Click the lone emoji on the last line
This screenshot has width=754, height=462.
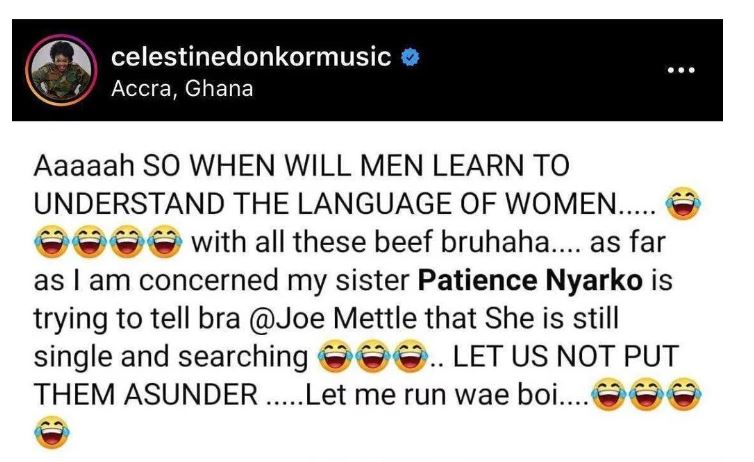click(x=50, y=432)
